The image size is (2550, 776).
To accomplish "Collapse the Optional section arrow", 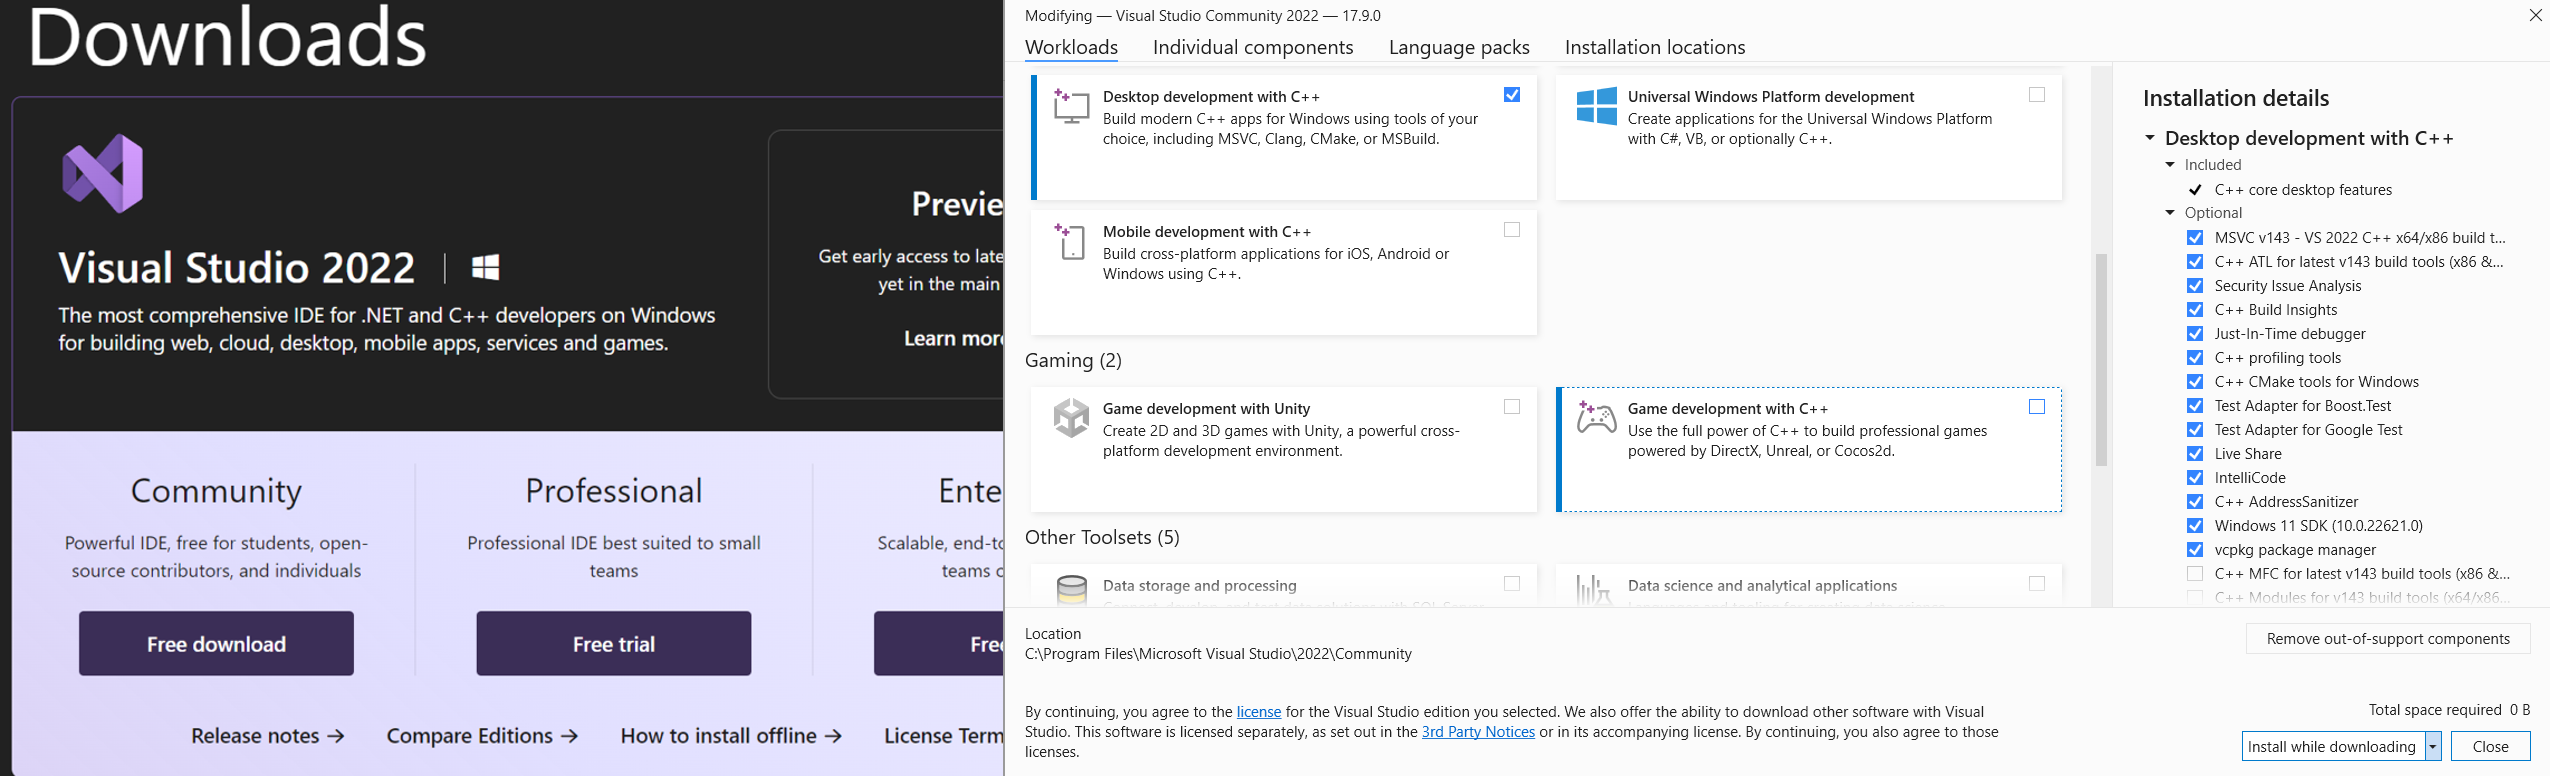I will pos(2170,213).
